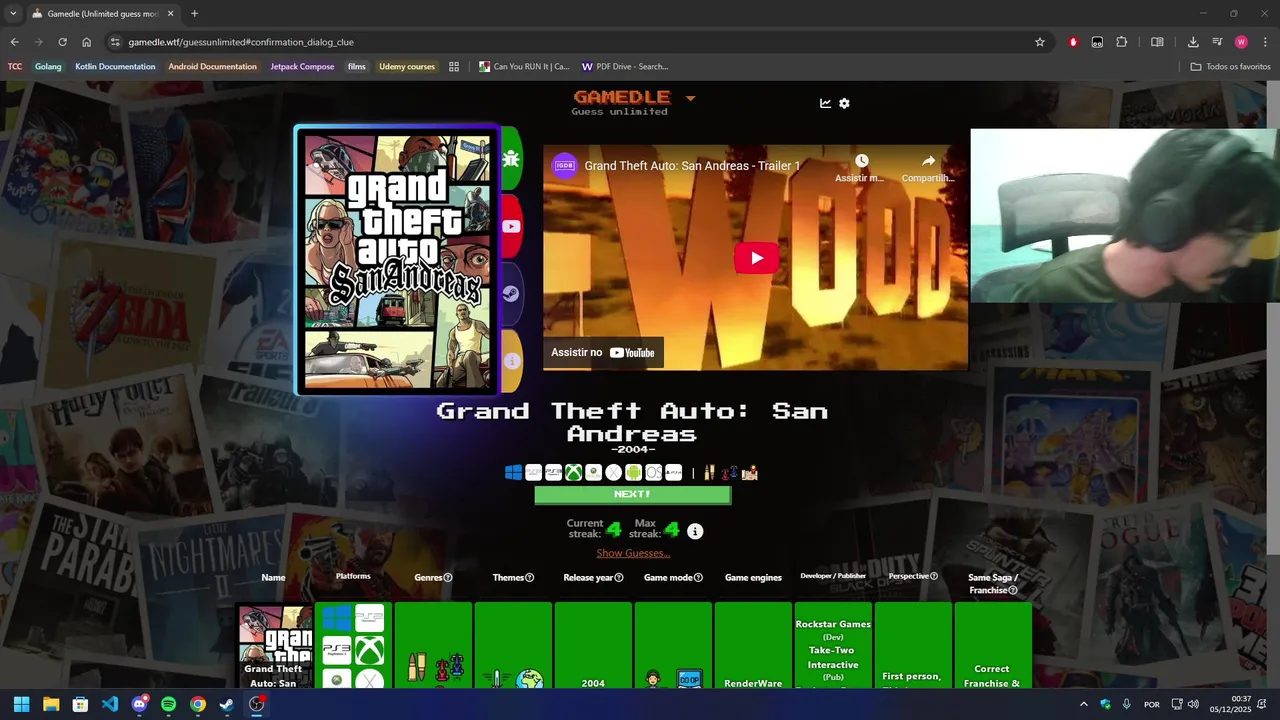Click the red hand ad-blocker extension icon

pyautogui.click(x=1073, y=42)
